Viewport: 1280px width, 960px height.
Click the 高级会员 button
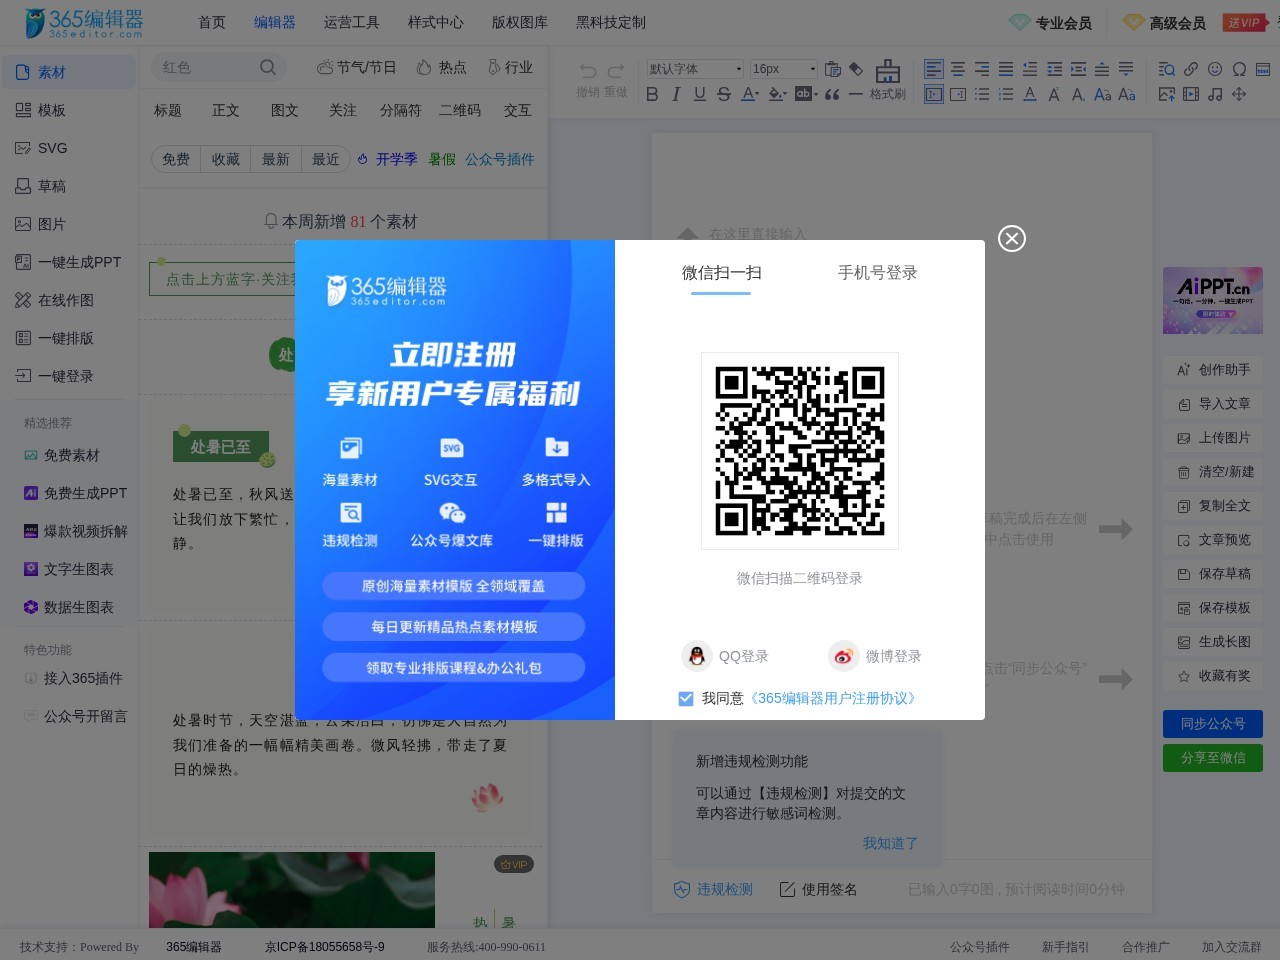1165,22
